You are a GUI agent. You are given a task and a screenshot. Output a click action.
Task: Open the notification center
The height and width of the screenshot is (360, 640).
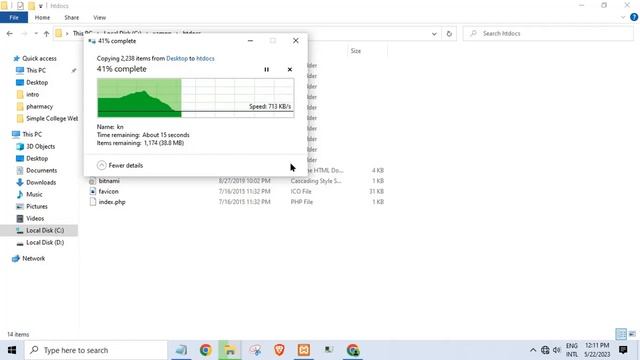click(x=623, y=350)
